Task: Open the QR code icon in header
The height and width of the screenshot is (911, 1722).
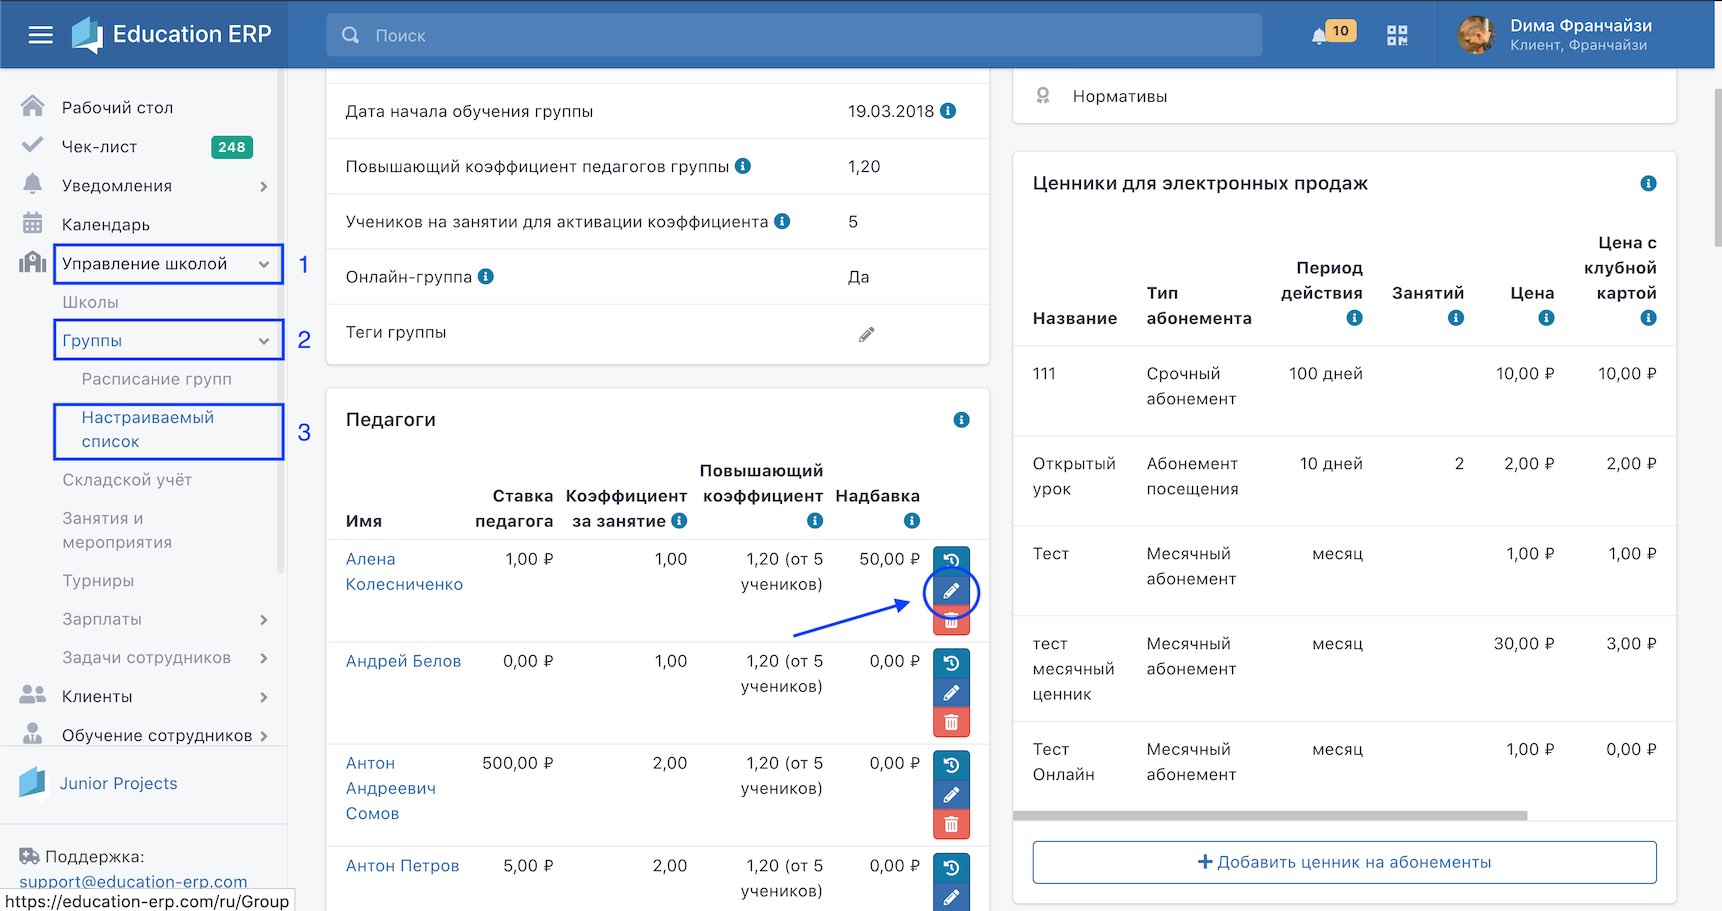Action: coord(1397,35)
